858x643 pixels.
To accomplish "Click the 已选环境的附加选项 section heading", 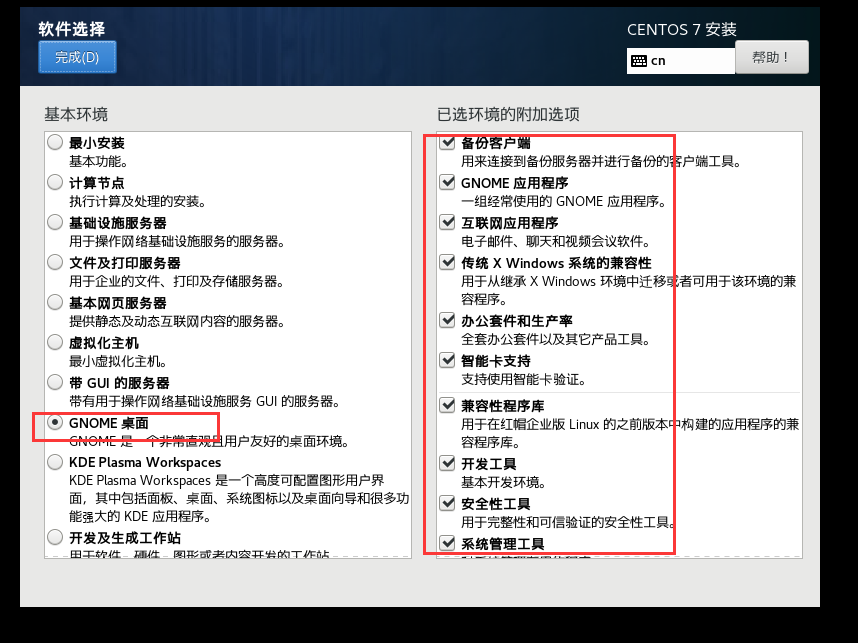I will [x=508, y=114].
